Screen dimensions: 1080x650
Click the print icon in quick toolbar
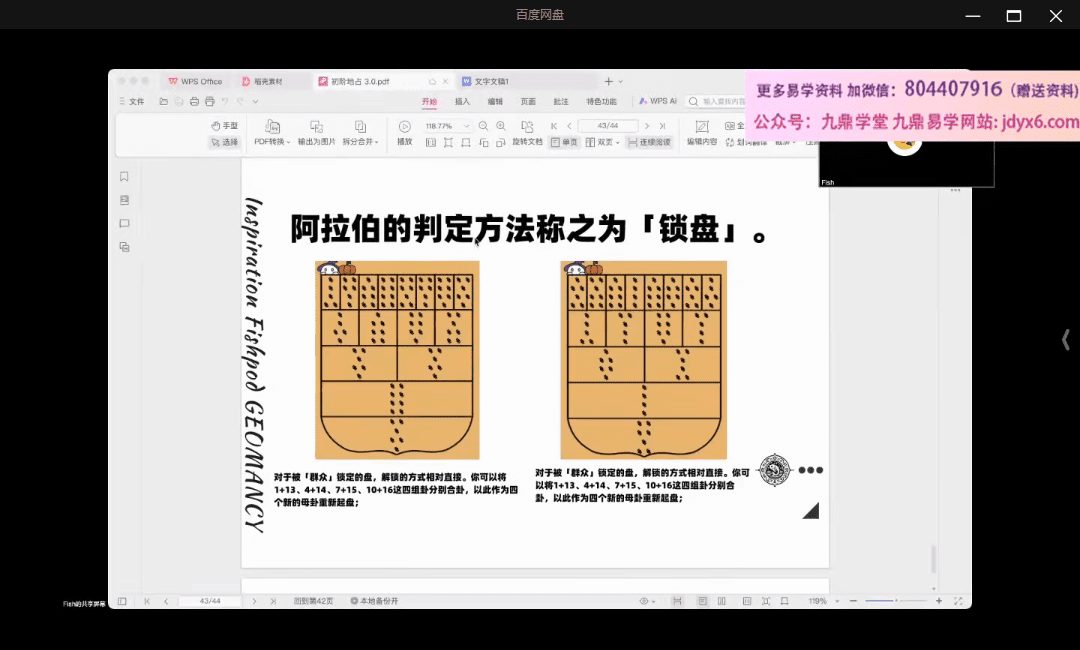tap(209, 101)
